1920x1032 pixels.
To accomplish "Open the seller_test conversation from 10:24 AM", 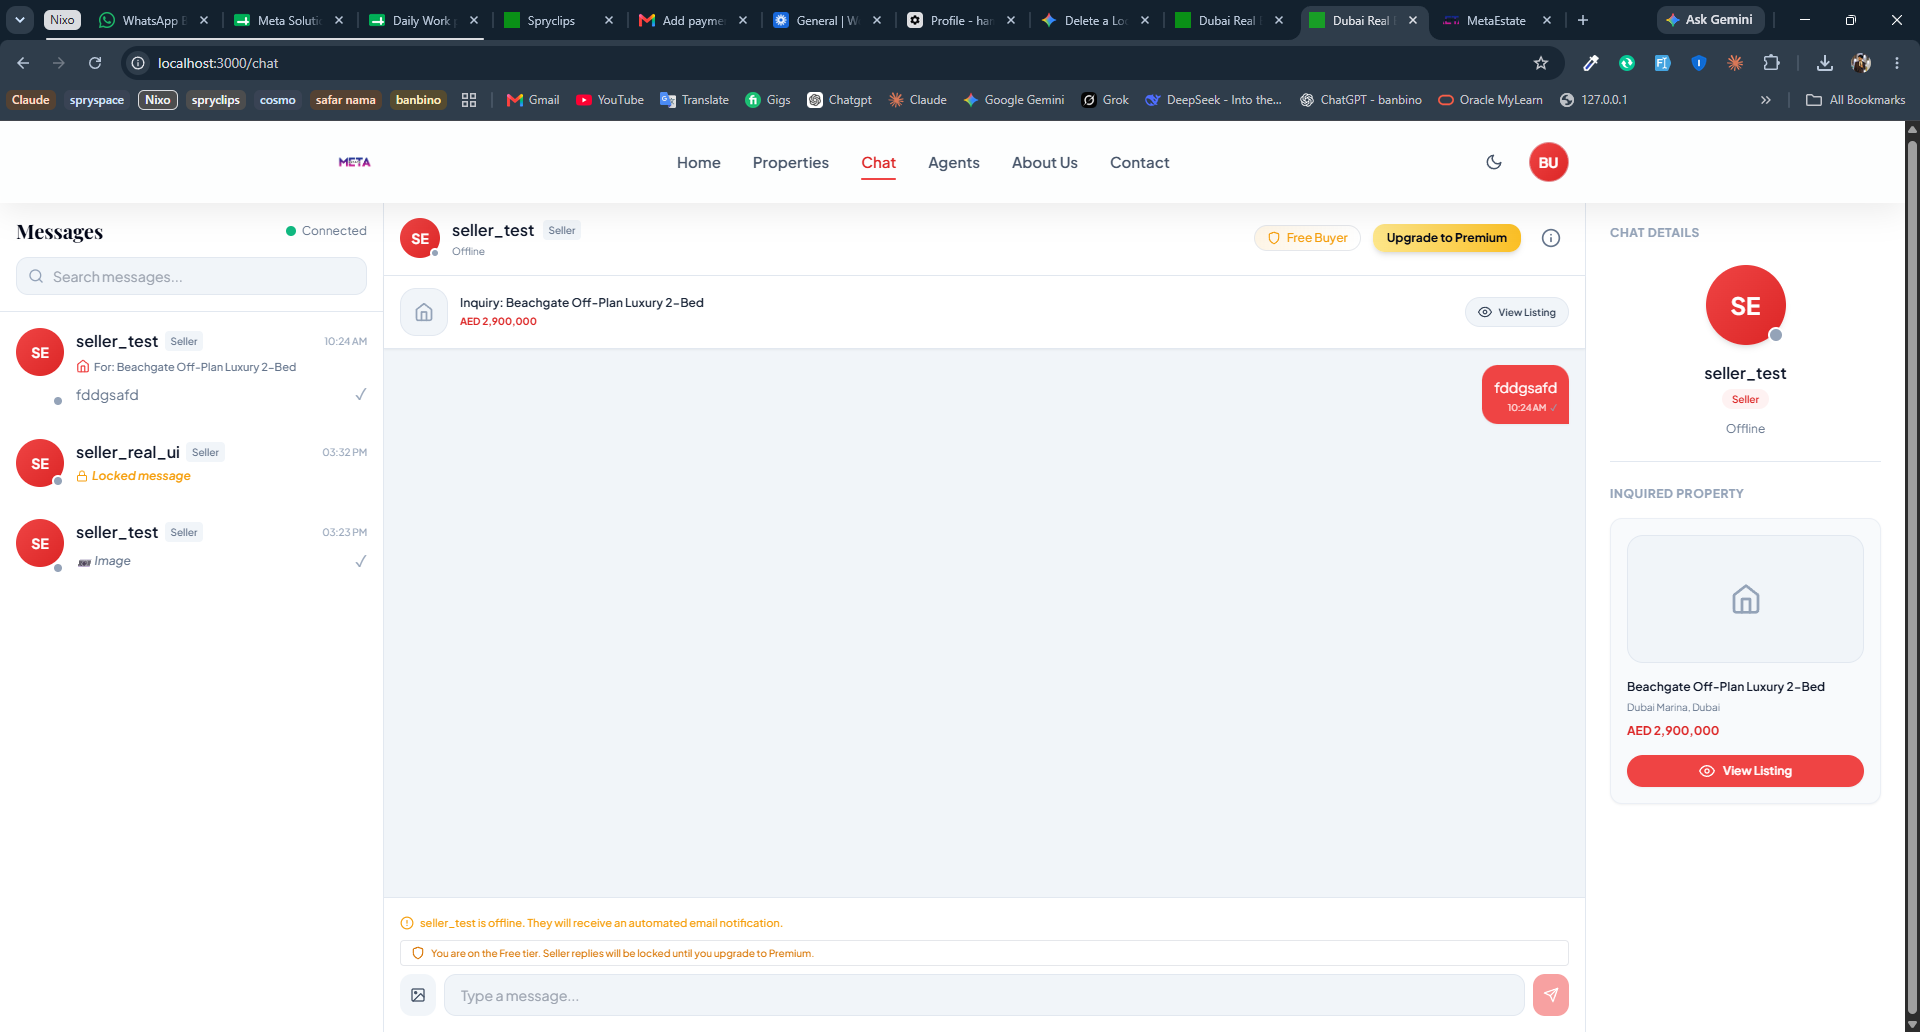I will click(x=192, y=367).
